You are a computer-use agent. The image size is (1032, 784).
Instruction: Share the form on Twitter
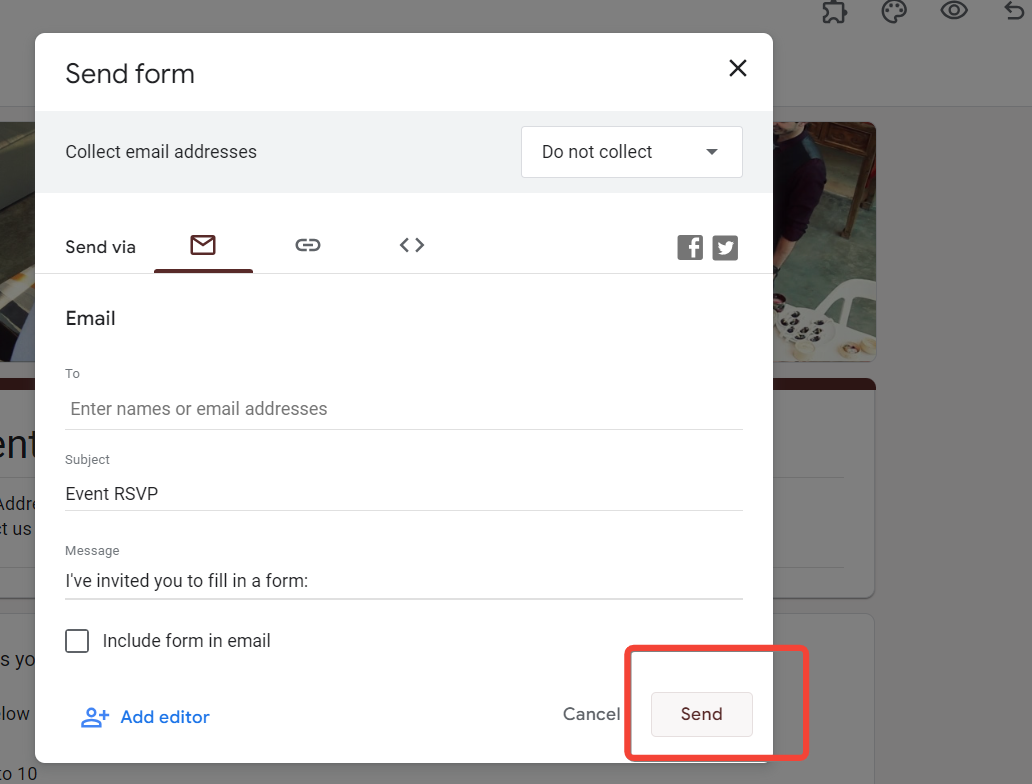(725, 248)
